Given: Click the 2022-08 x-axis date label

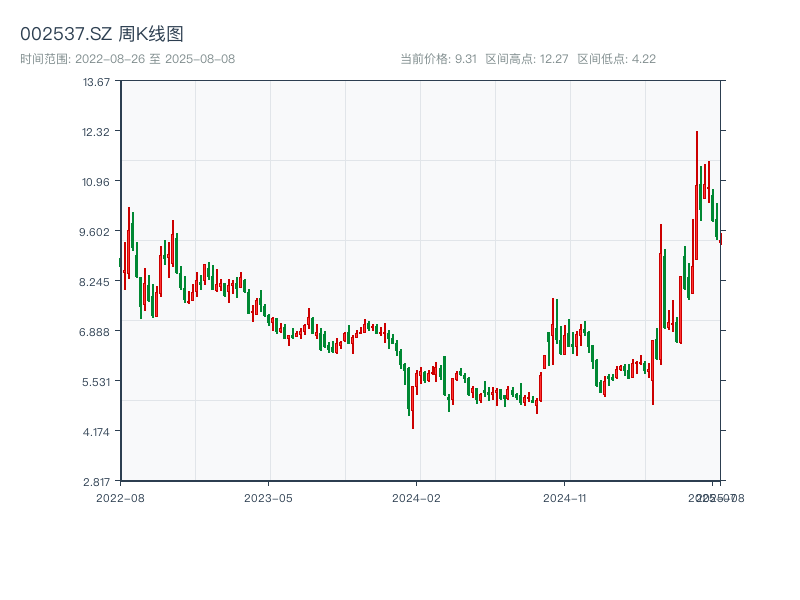Looking at the screenshot, I should (x=120, y=497).
